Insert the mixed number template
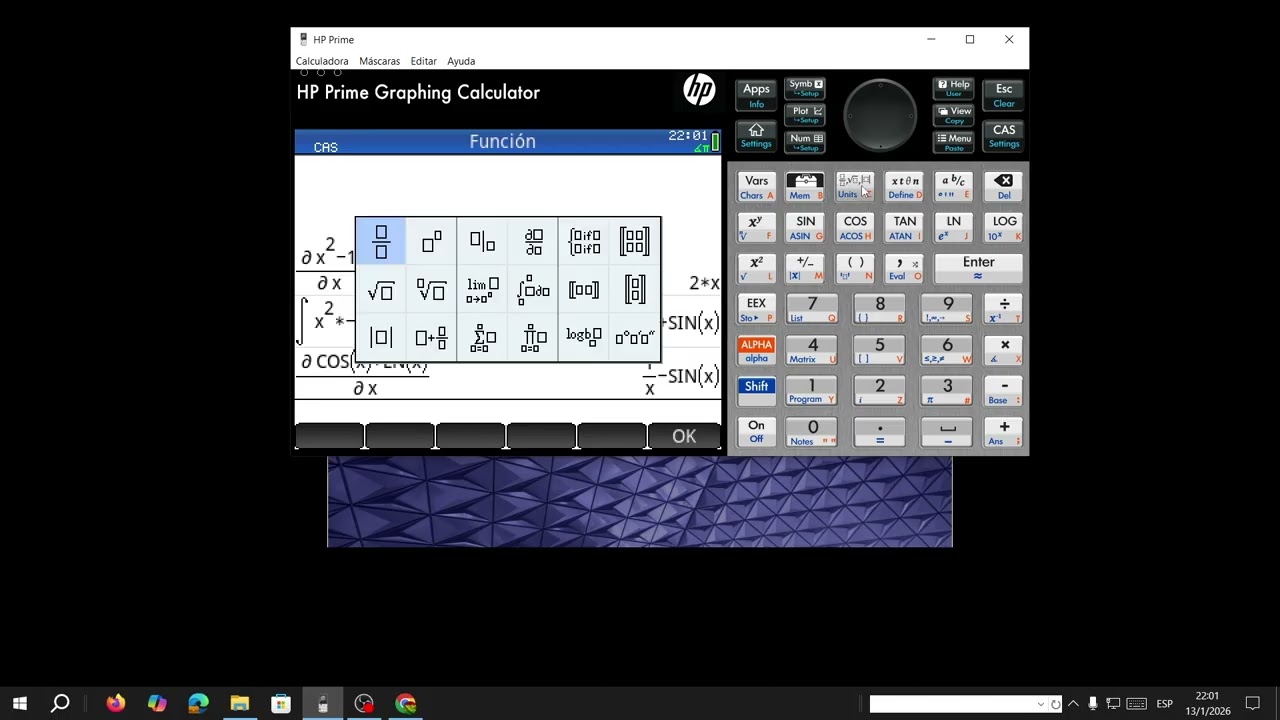 (432, 337)
